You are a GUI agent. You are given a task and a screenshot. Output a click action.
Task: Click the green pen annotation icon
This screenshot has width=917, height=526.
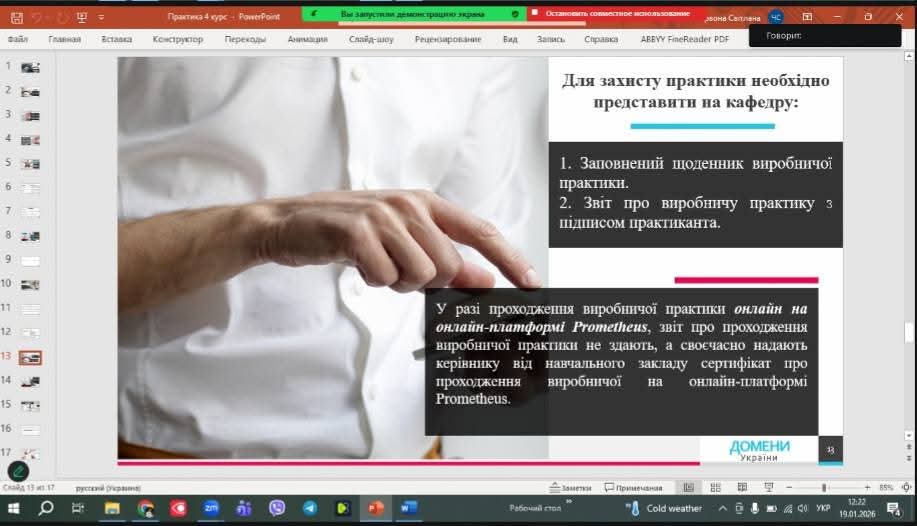coord(18,469)
